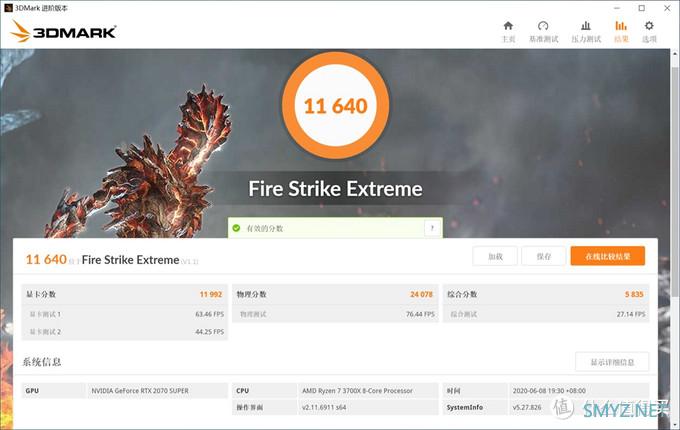The image size is (680, 430).
Task: Click the combined score value 5 835
Action: coord(634,294)
